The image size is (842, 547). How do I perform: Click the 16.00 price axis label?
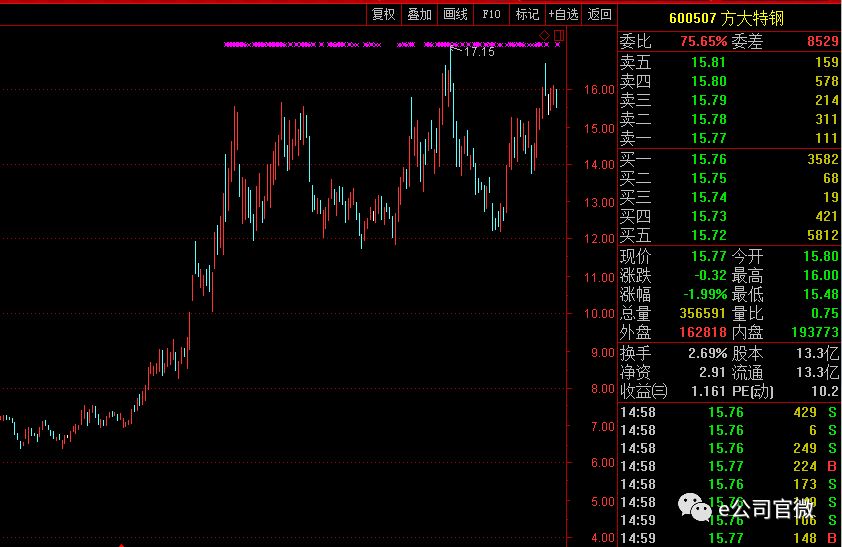(600, 90)
